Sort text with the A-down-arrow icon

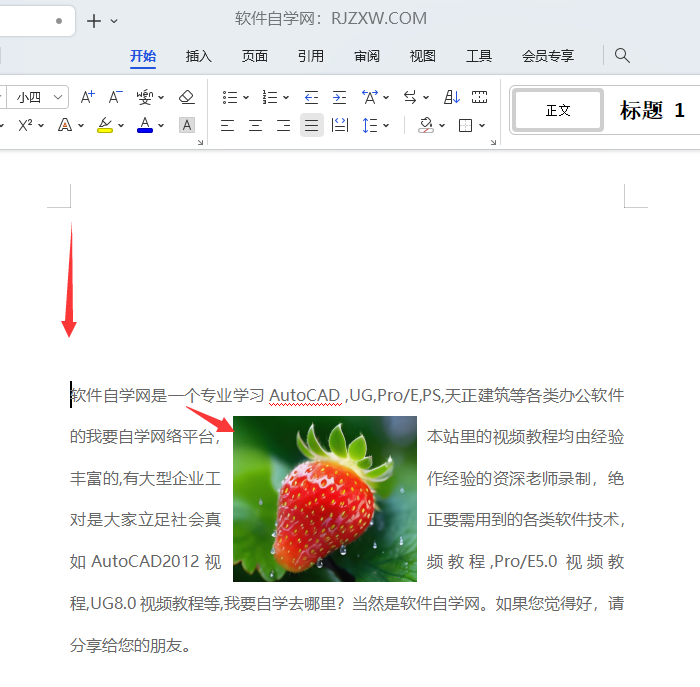451,97
